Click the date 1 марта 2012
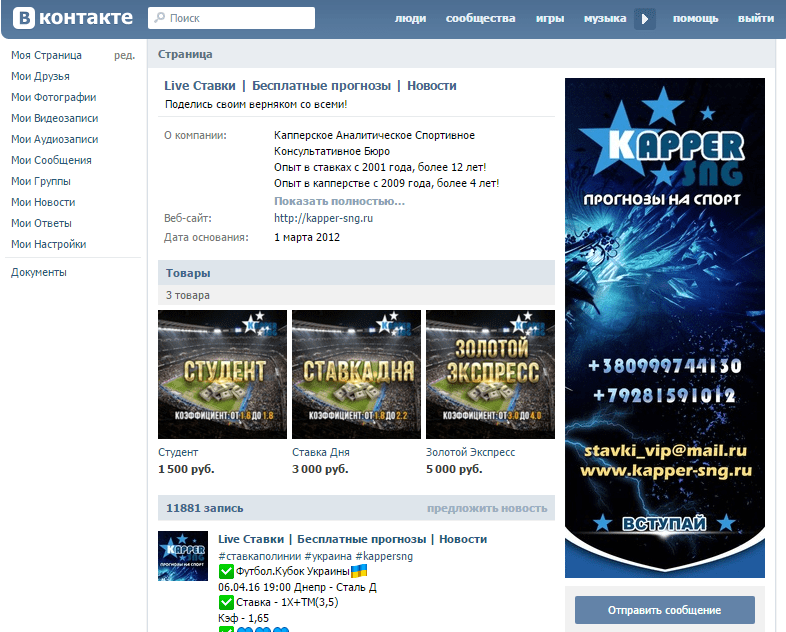 click(x=307, y=237)
